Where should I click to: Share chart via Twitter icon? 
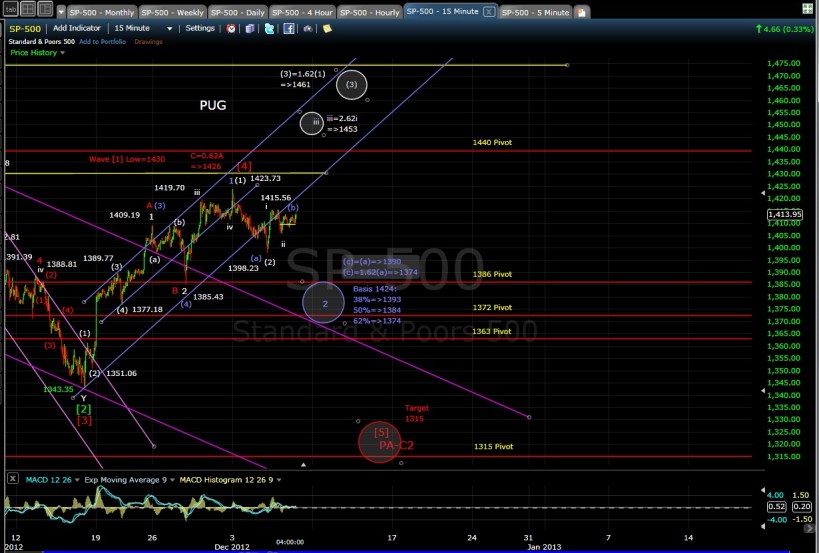coord(270,29)
